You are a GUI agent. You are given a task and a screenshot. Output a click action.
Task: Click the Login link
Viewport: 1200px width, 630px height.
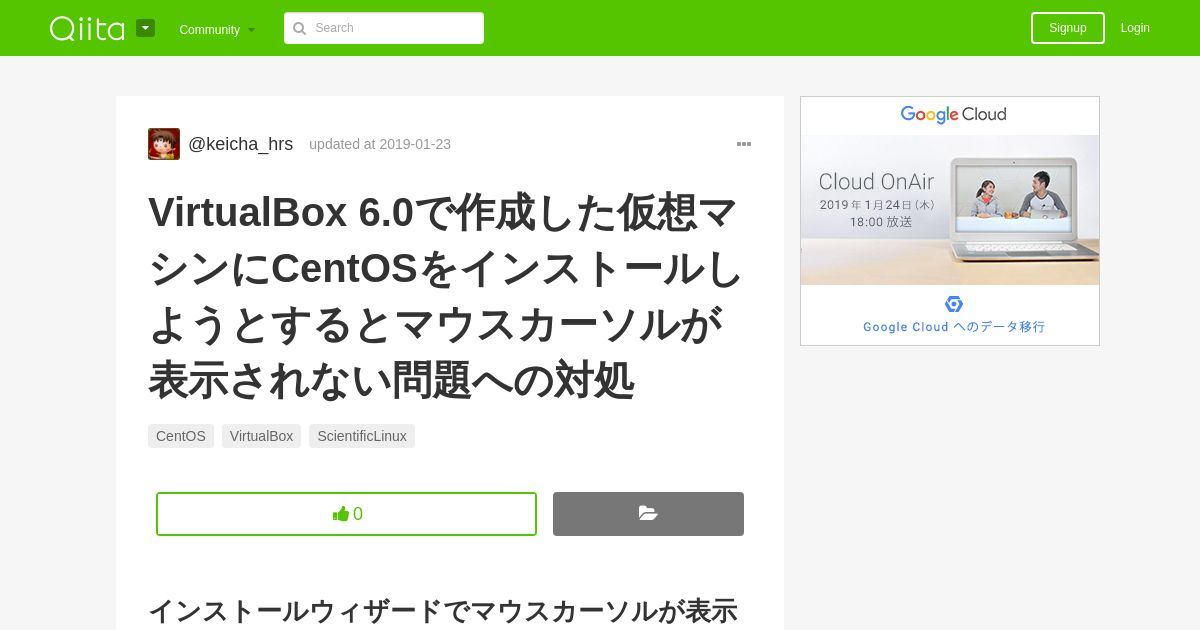(1135, 28)
